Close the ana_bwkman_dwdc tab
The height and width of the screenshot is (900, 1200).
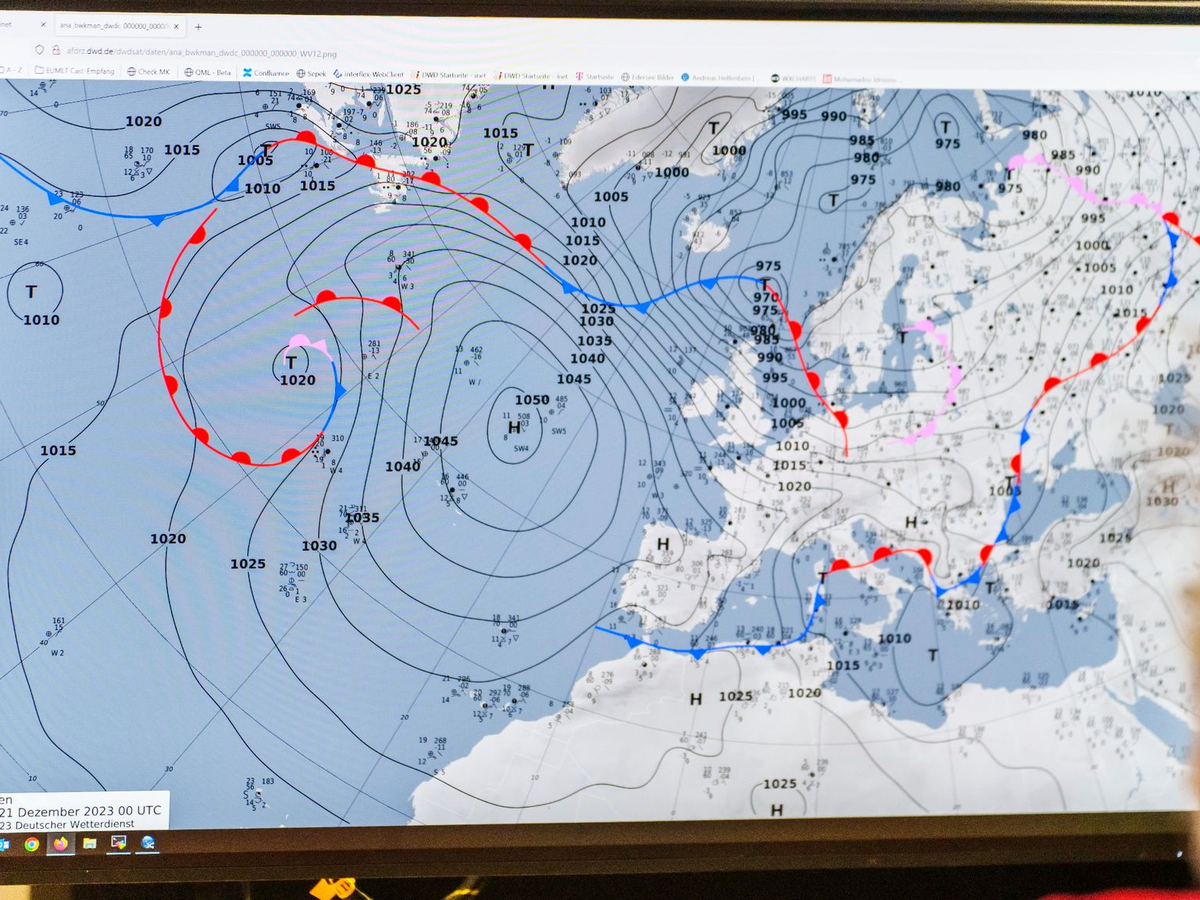coord(177,25)
